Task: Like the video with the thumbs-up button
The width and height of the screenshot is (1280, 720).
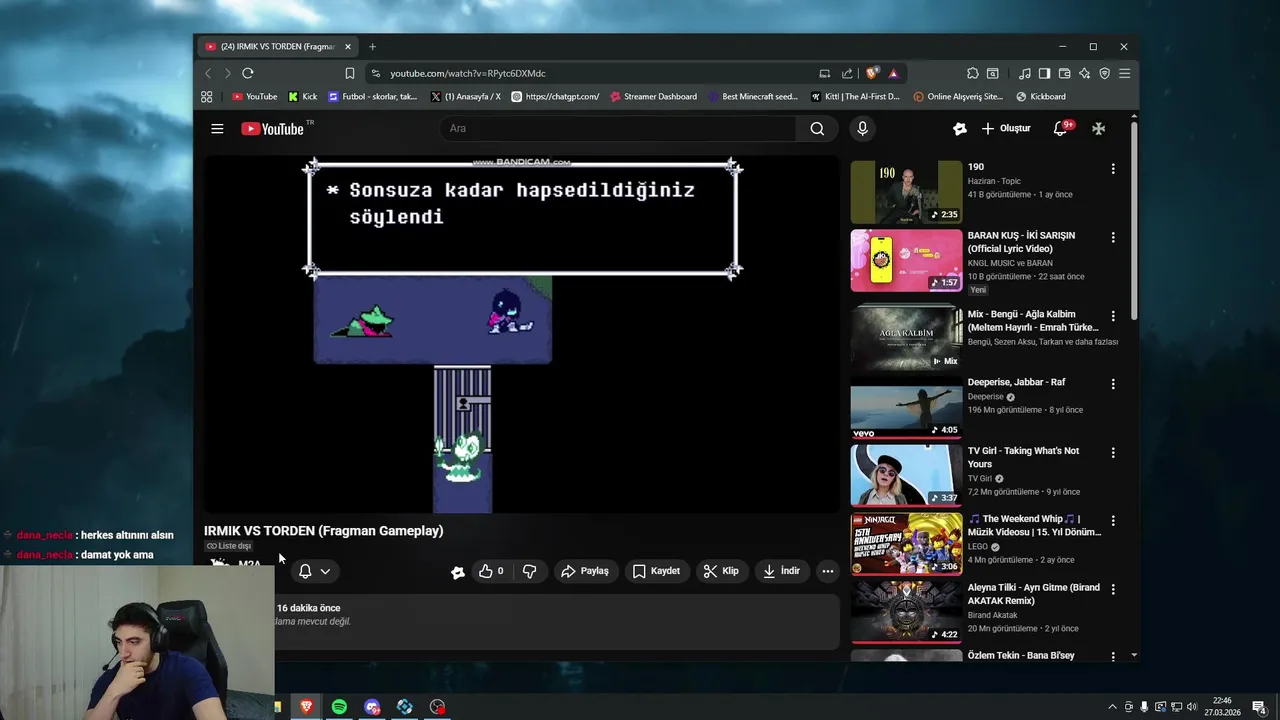Action: [x=491, y=571]
